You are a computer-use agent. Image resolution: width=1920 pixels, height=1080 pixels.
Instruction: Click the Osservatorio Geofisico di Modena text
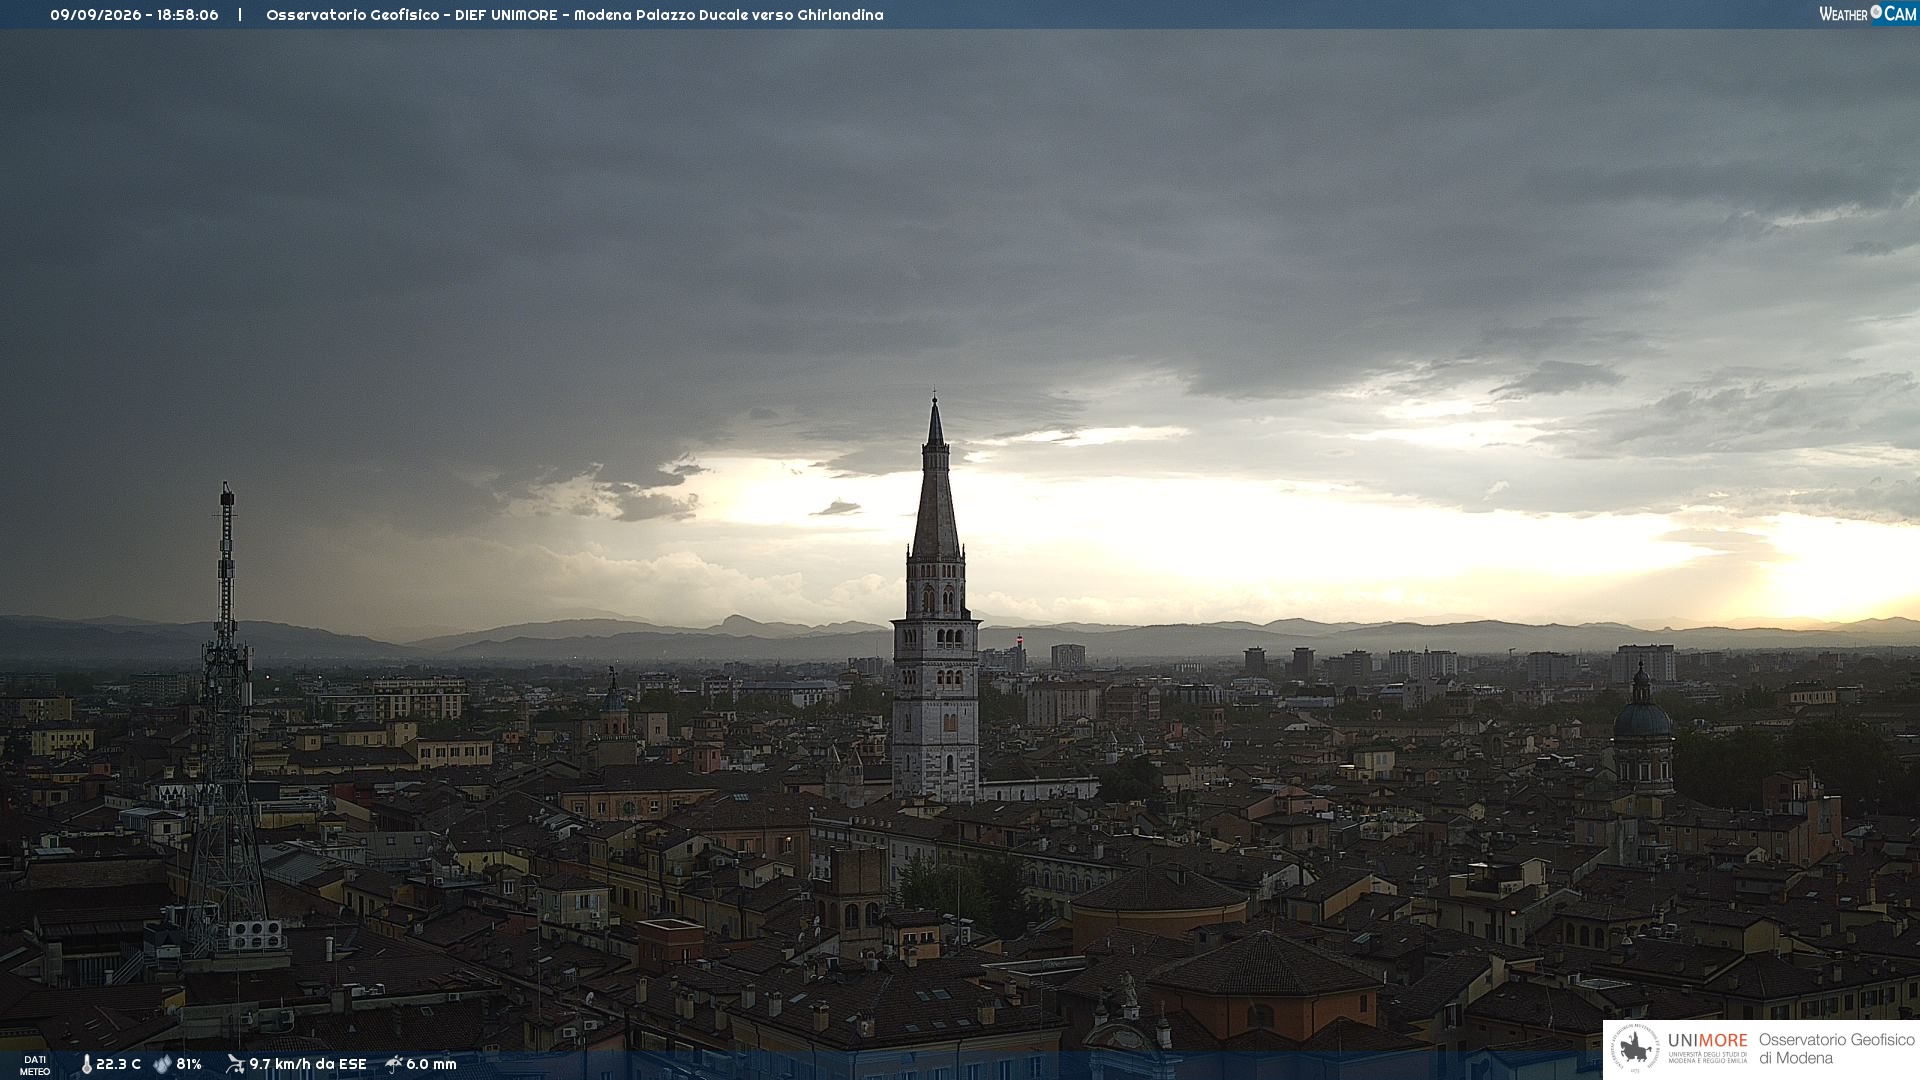tap(1836, 1049)
